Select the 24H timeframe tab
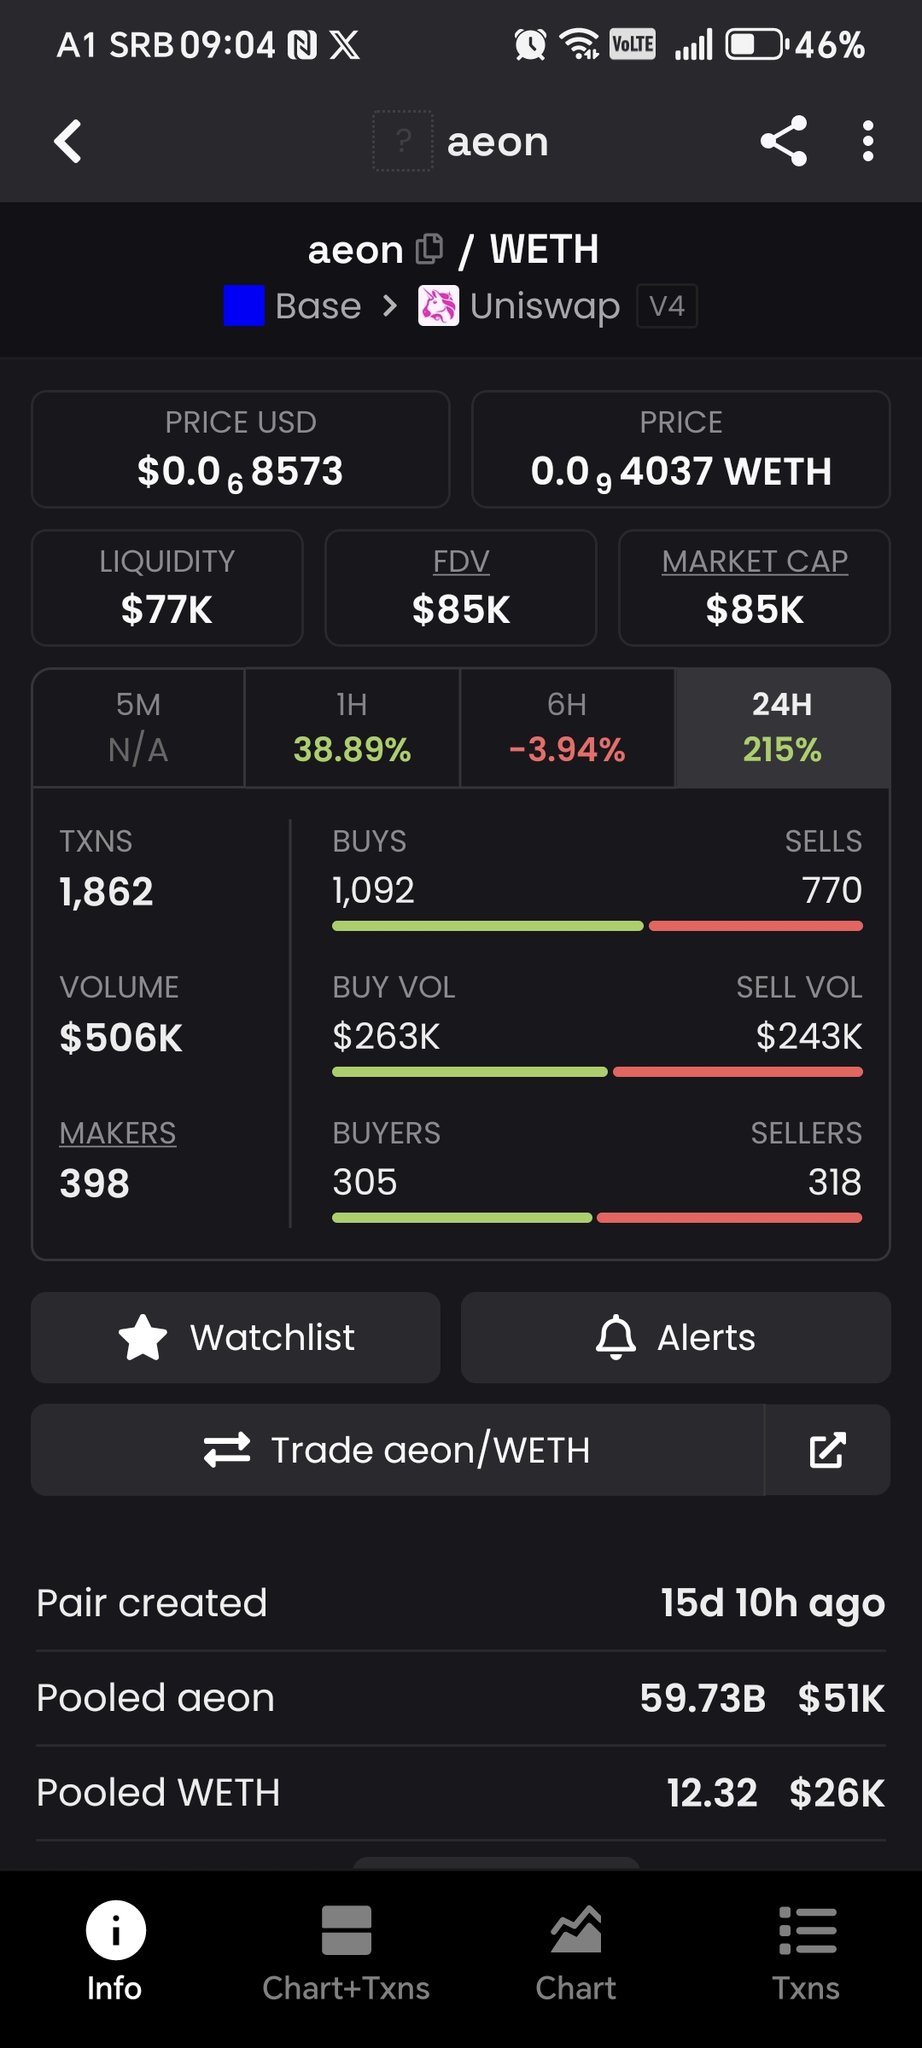 point(782,727)
